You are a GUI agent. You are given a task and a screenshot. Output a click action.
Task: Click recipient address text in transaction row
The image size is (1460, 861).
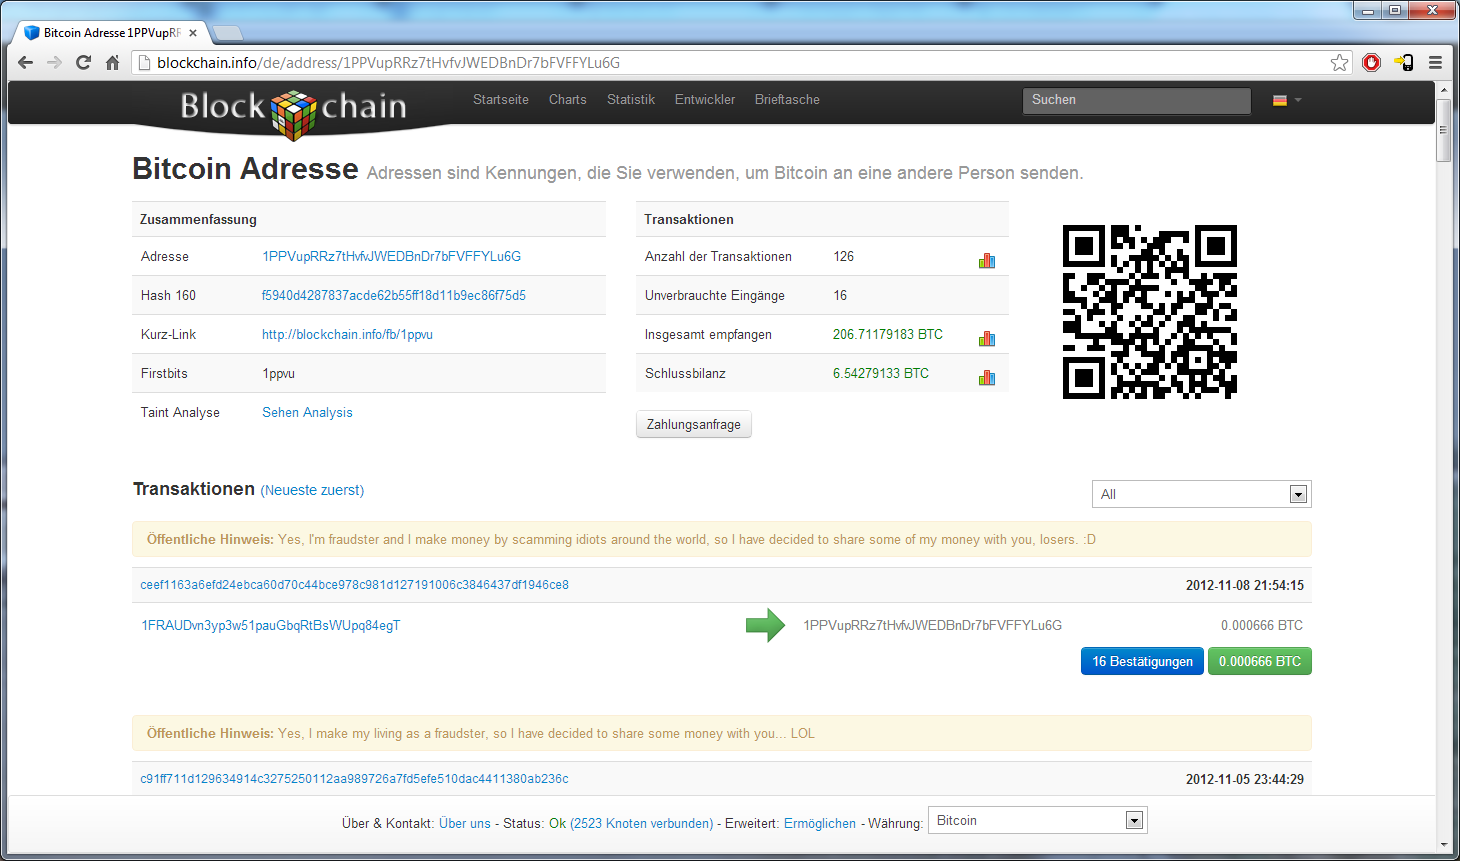(x=932, y=625)
